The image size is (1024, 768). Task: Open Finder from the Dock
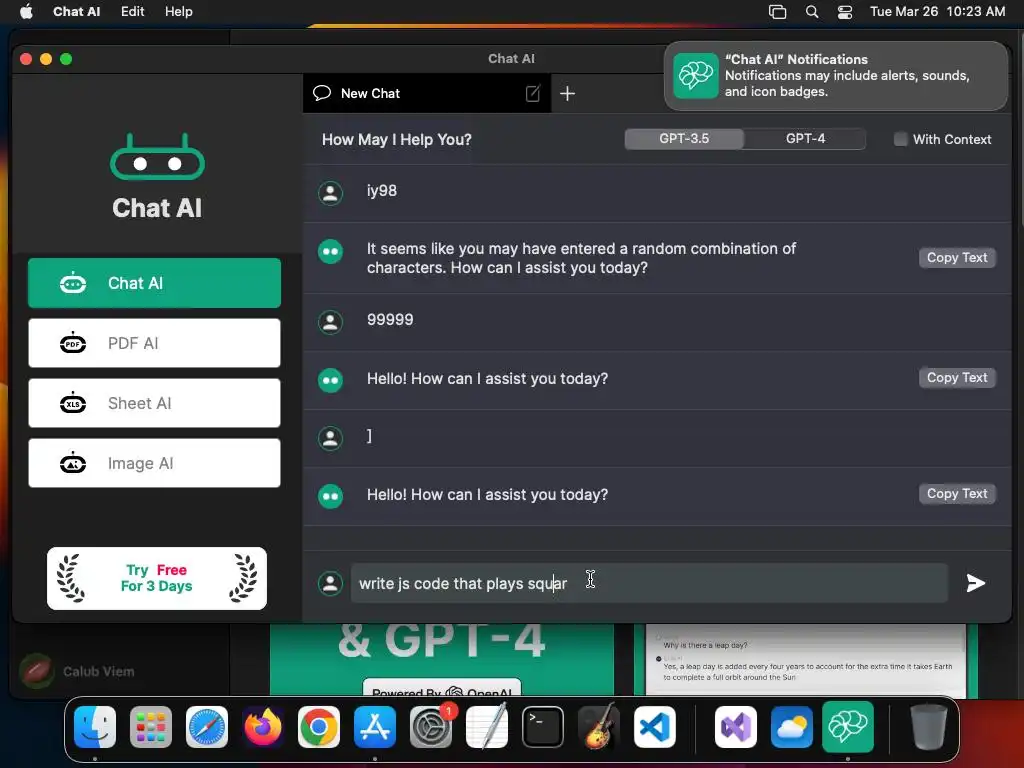pyautogui.click(x=95, y=727)
